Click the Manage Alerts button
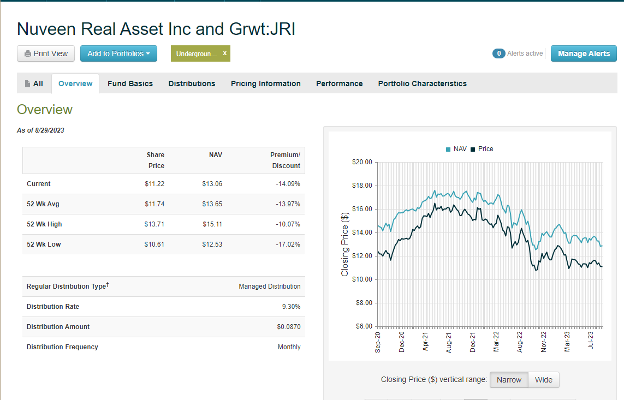 [583, 53]
